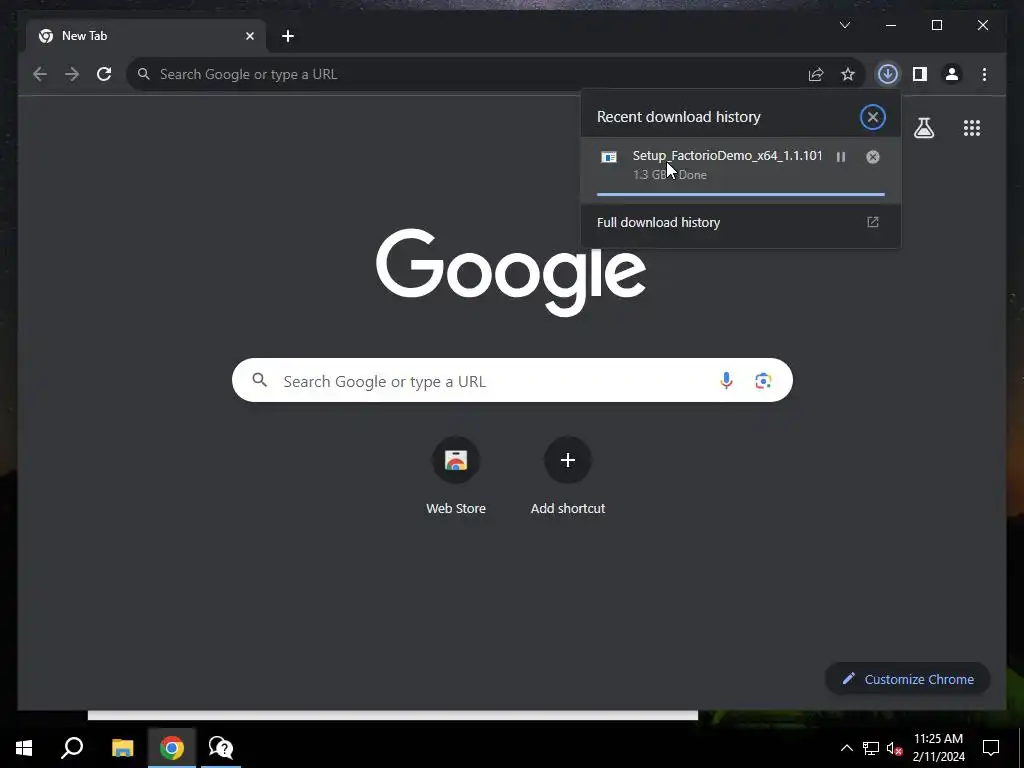
Task: Click the Google logo
Action: point(511,273)
